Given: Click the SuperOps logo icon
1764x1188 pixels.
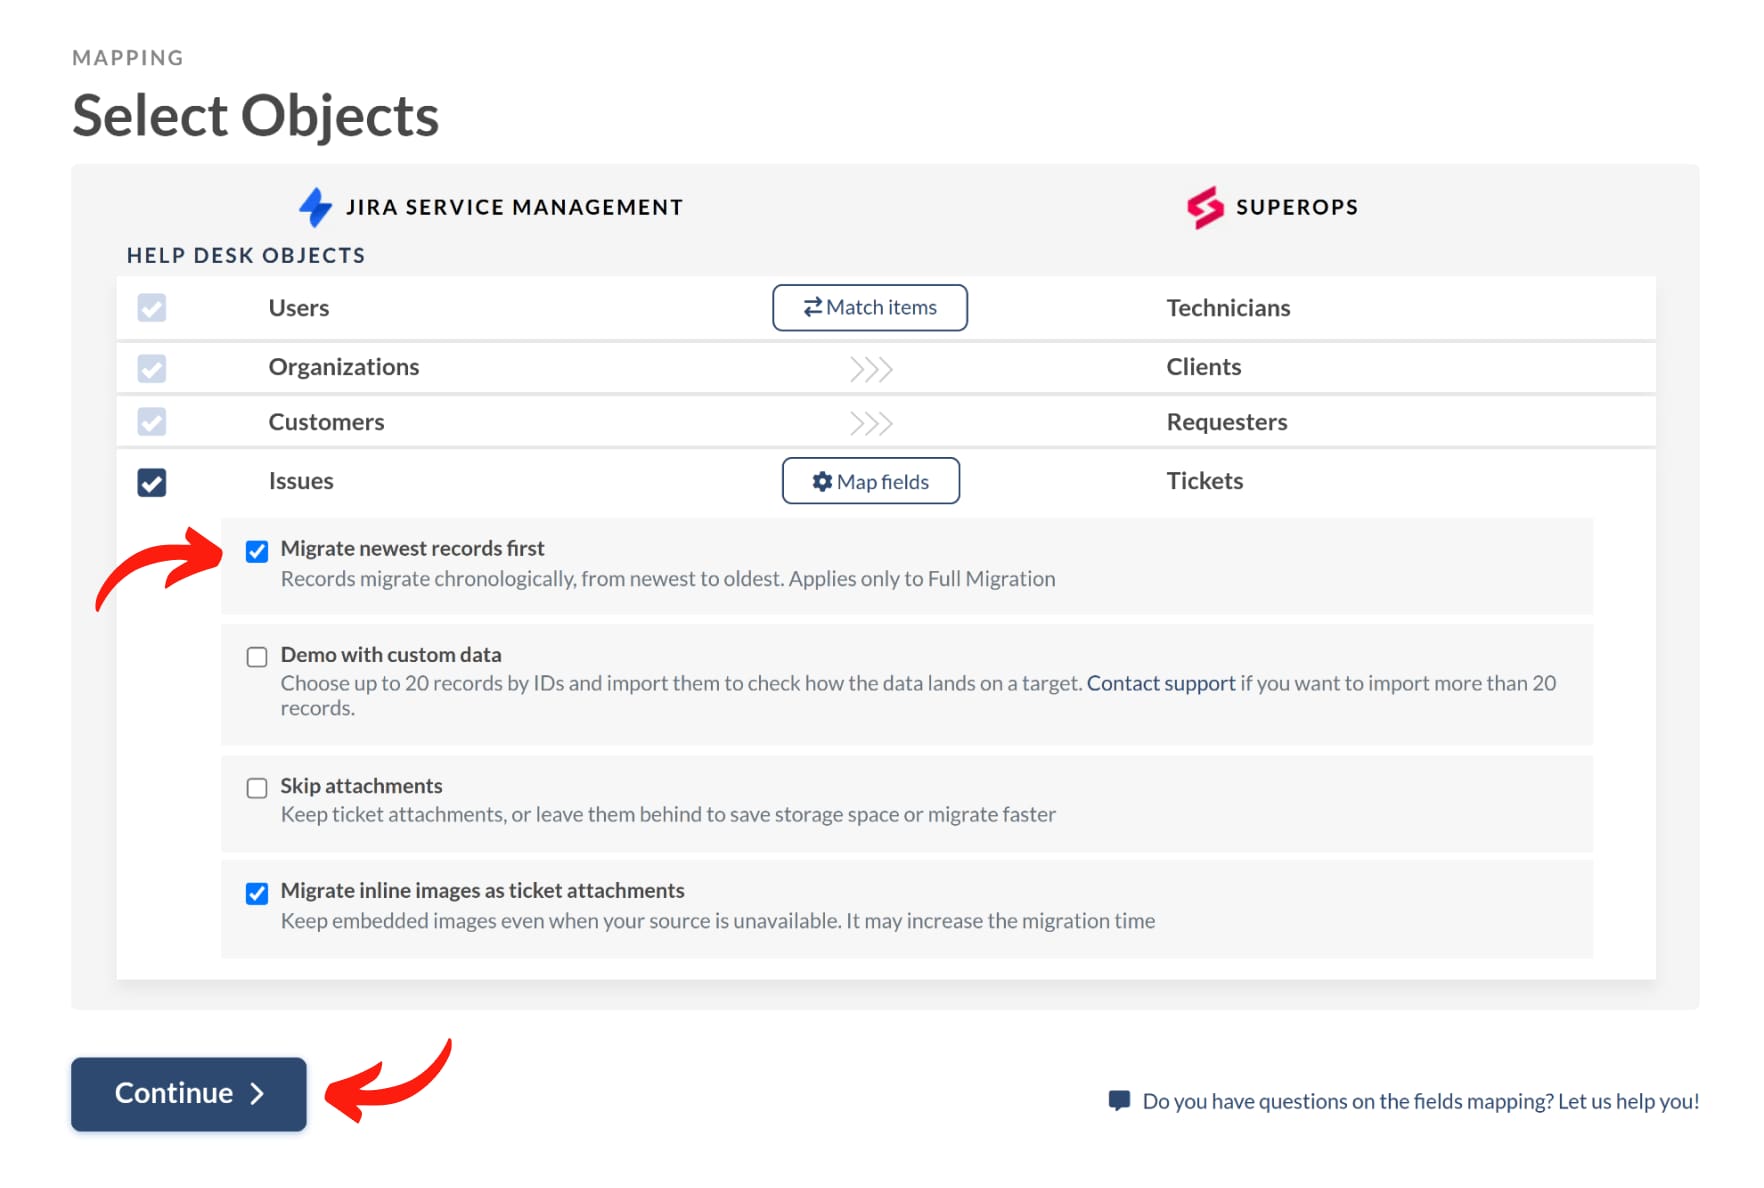Looking at the screenshot, I should pos(1205,207).
